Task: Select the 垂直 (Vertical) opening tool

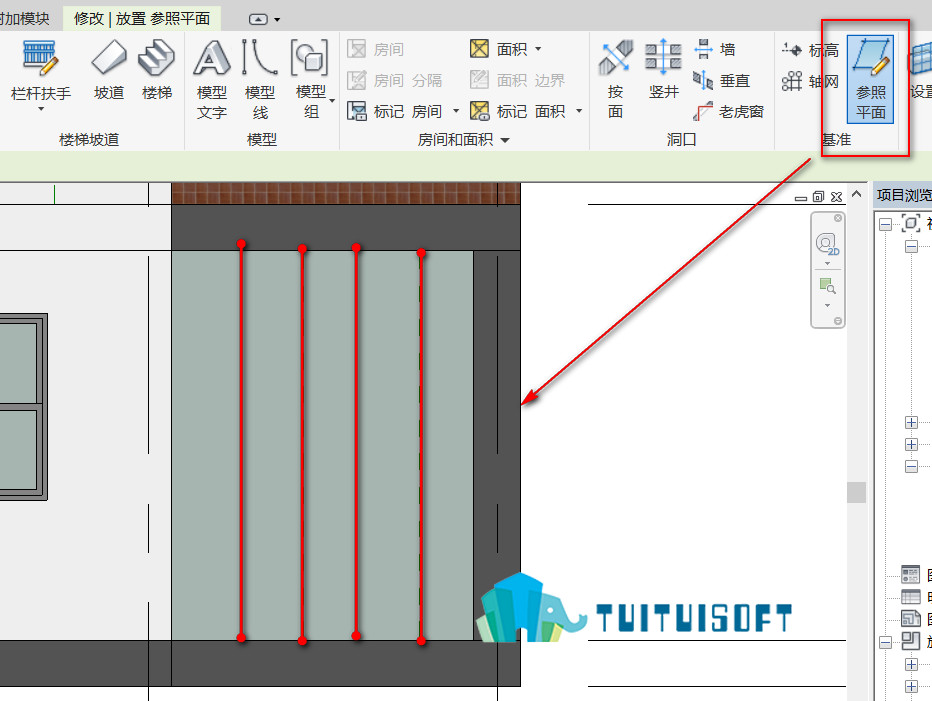Action: [x=722, y=80]
